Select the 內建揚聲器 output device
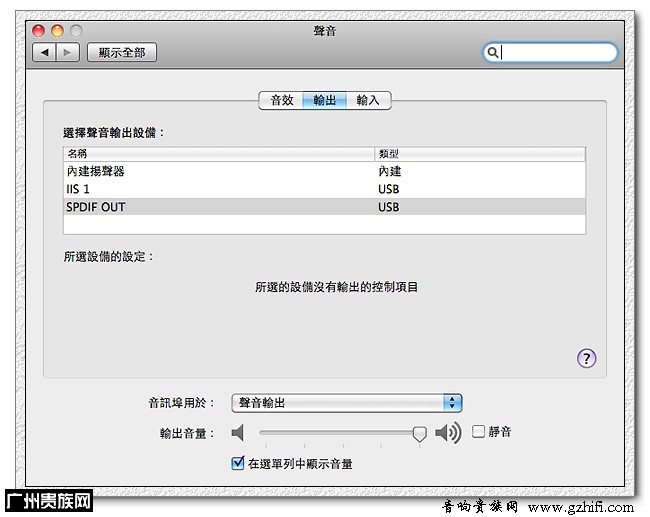 pyautogui.click(x=325, y=171)
